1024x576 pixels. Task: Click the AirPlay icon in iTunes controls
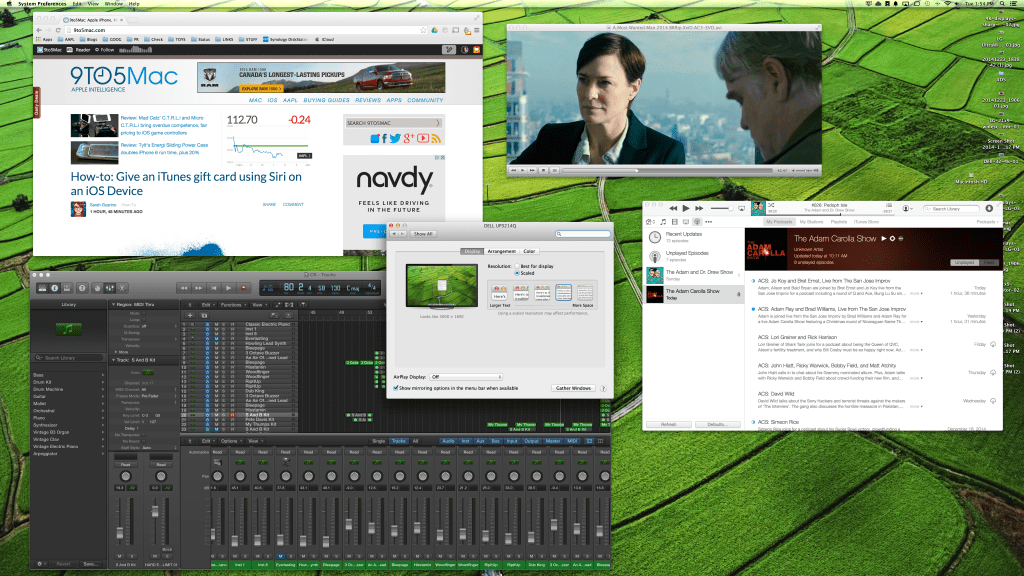point(741,208)
